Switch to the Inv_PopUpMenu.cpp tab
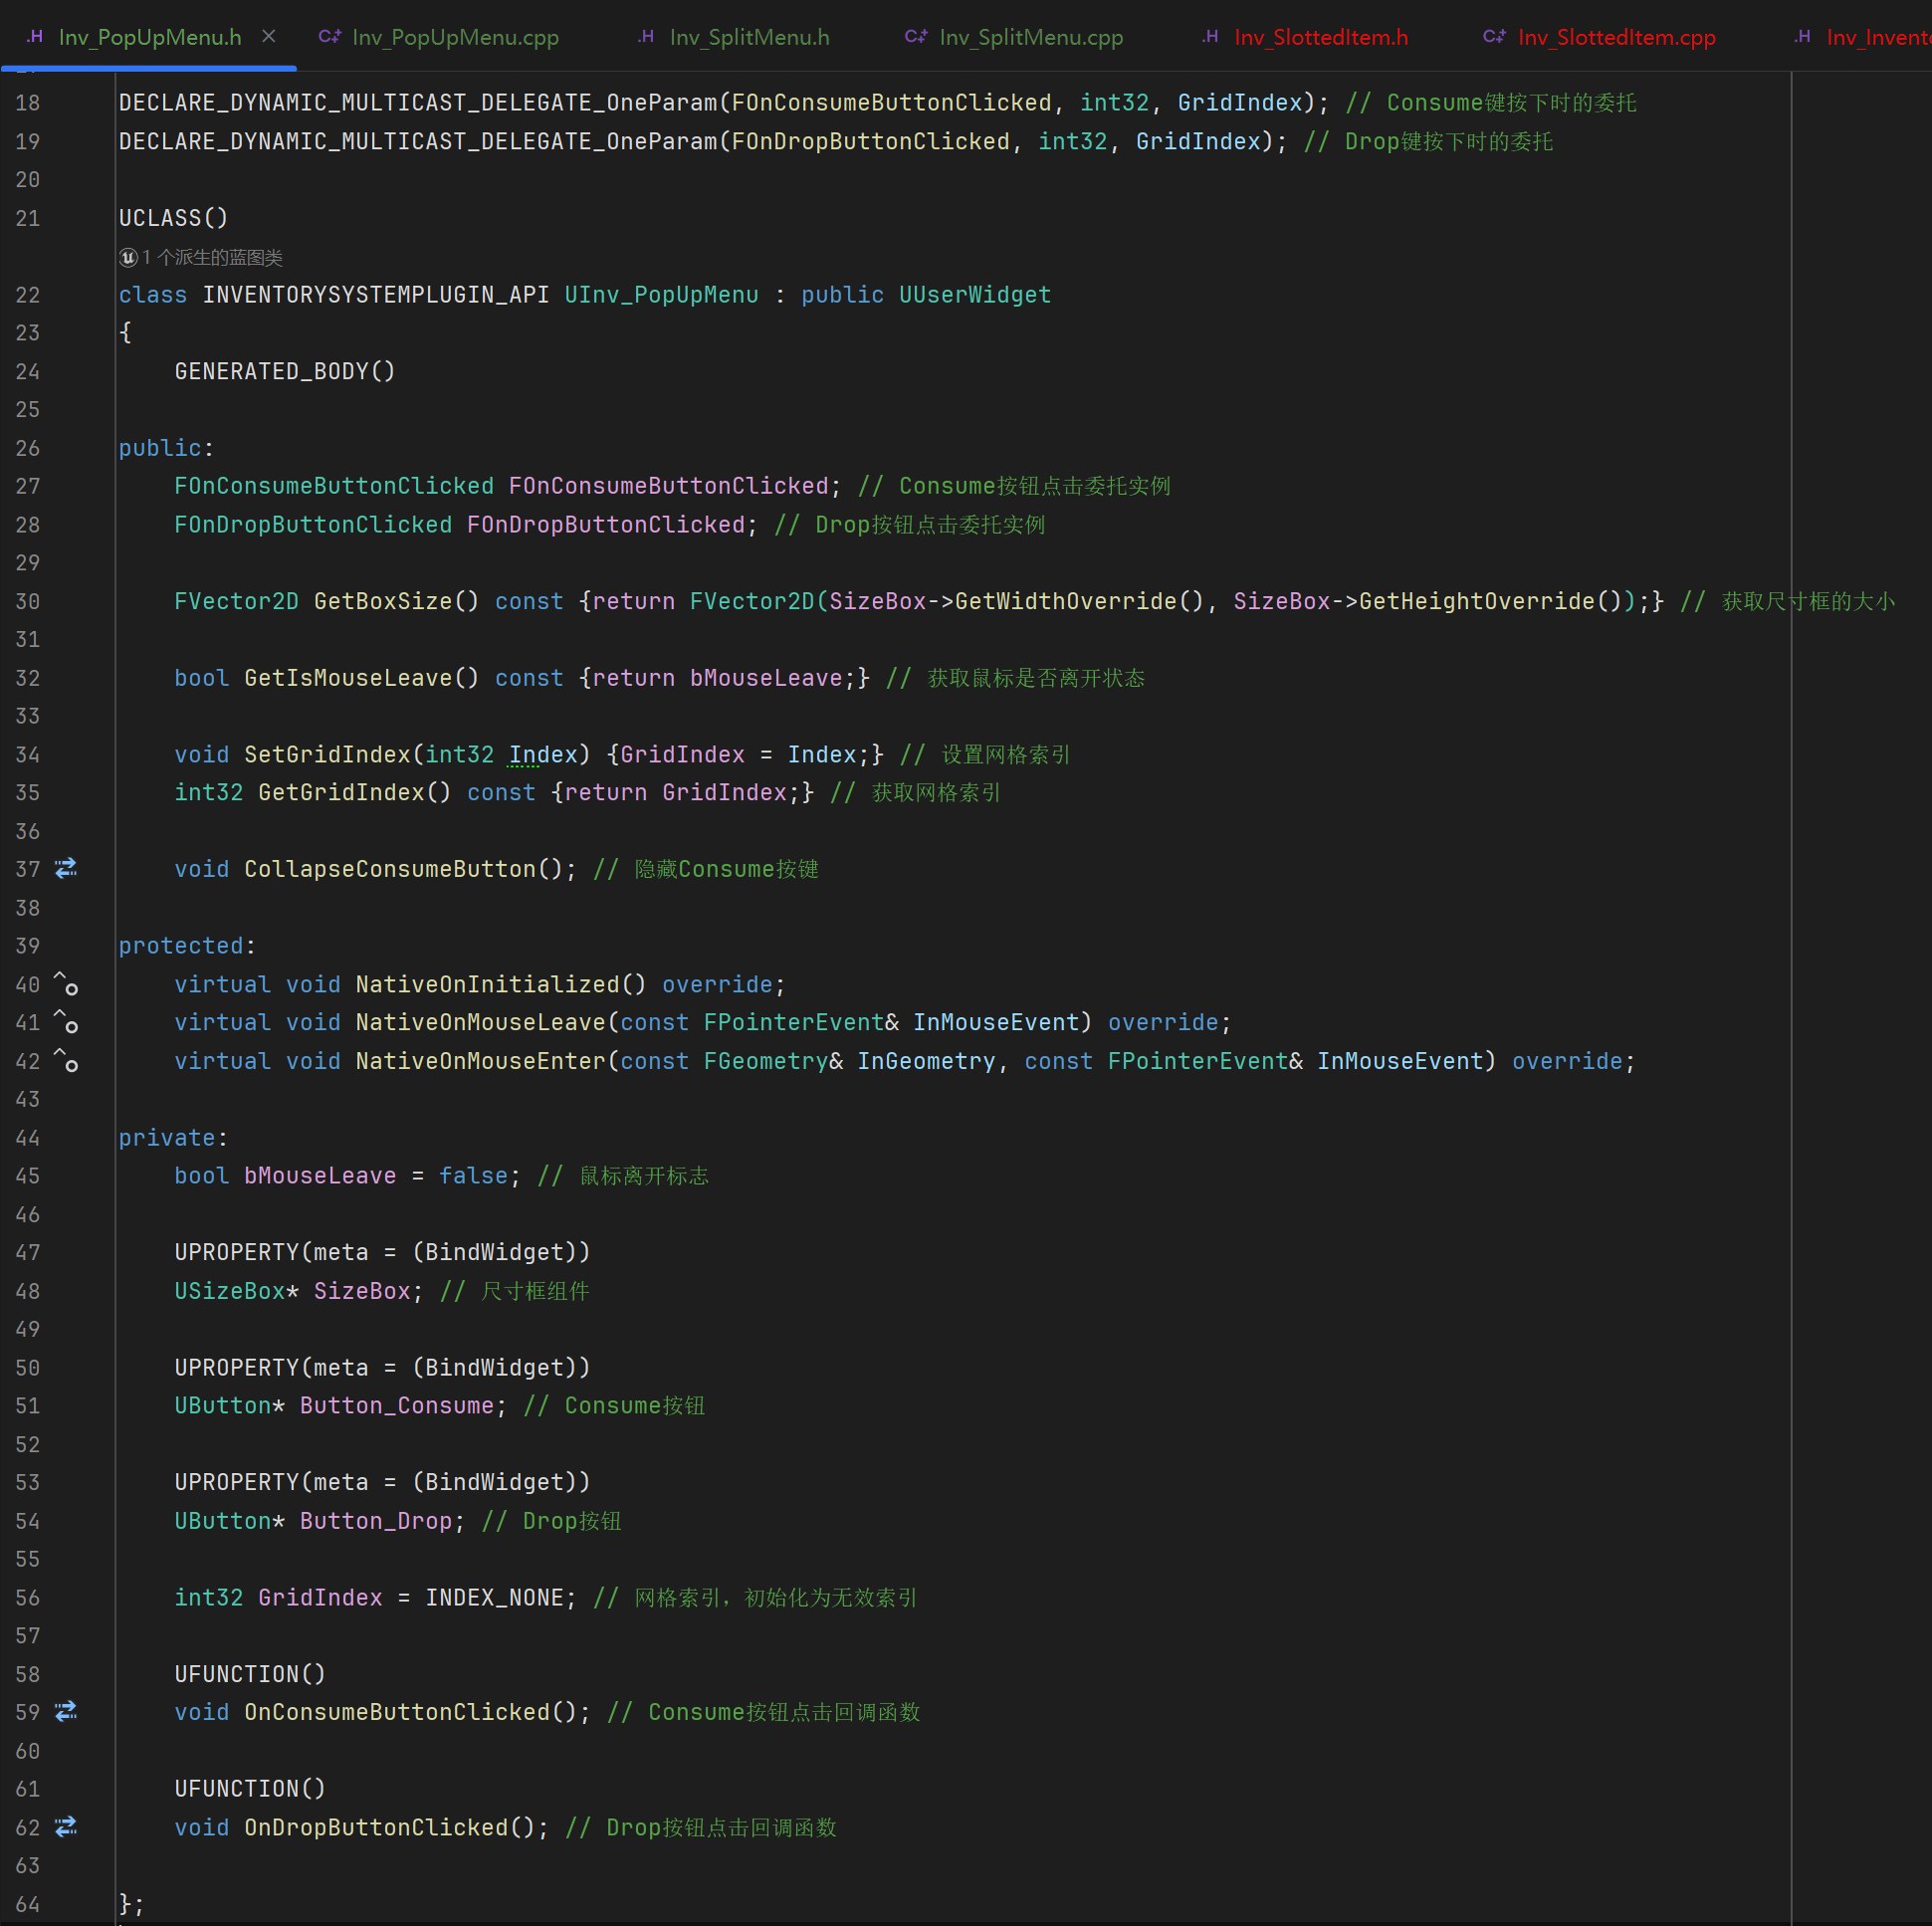Image resolution: width=1932 pixels, height=1926 pixels. (x=455, y=37)
